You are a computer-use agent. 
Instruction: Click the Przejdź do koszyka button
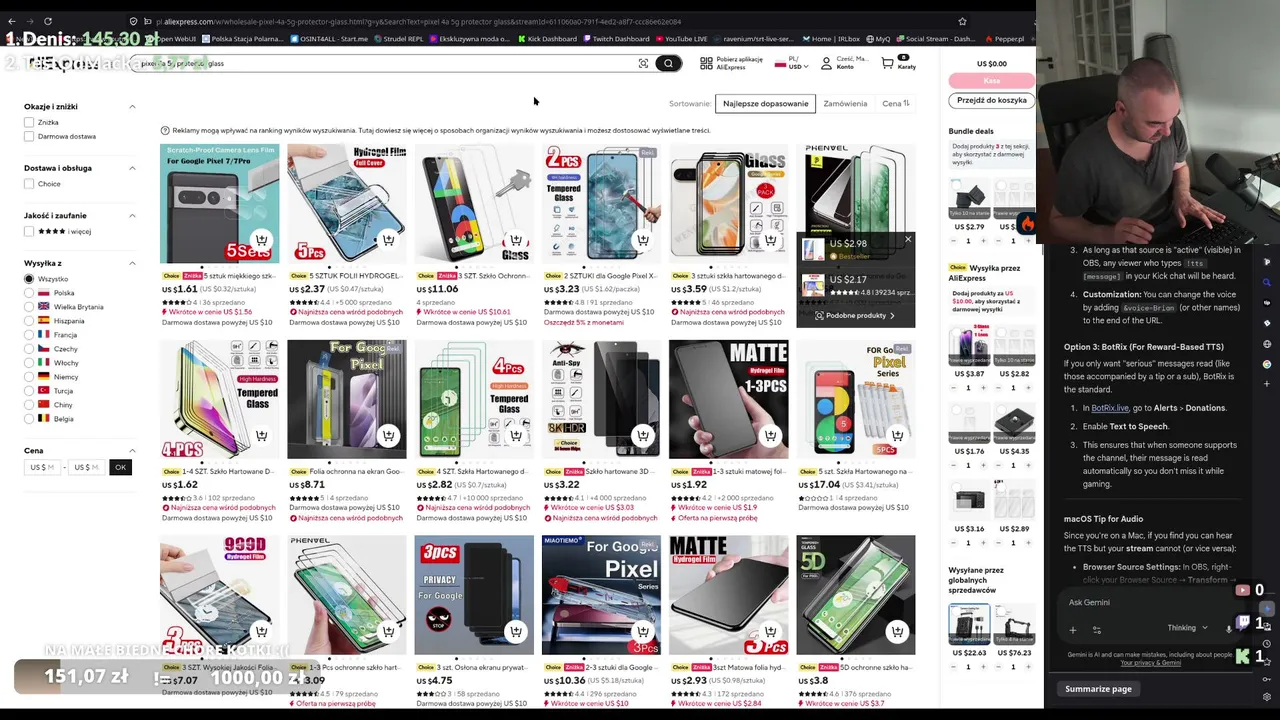(991, 100)
